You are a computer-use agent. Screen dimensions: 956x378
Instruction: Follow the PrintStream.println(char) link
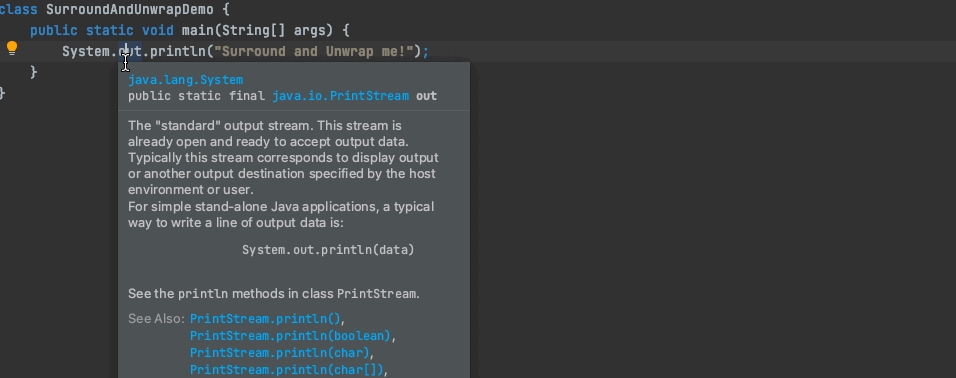280,353
